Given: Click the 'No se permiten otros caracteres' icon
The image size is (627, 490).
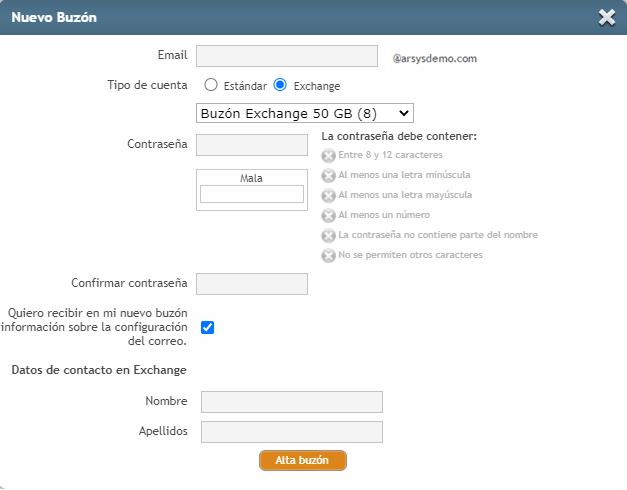Looking at the screenshot, I should [x=328, y=256].
